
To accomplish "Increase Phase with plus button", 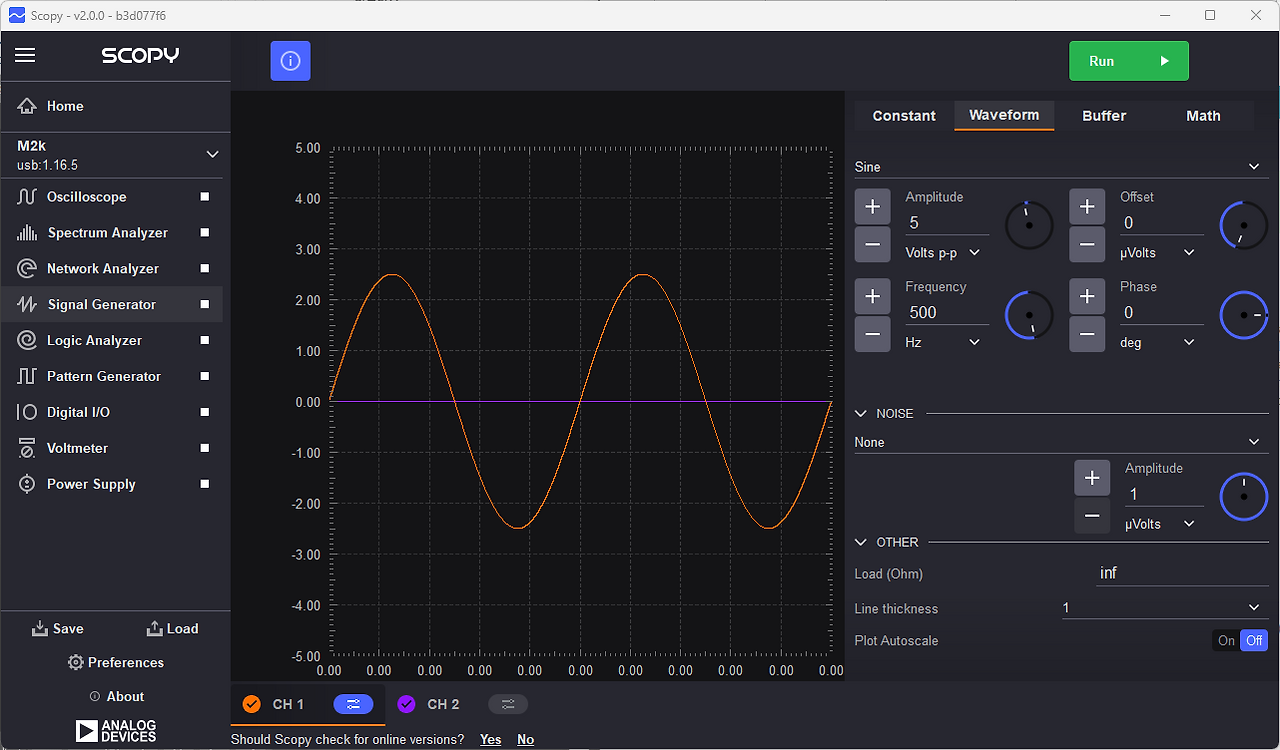I will (1087, 297).
